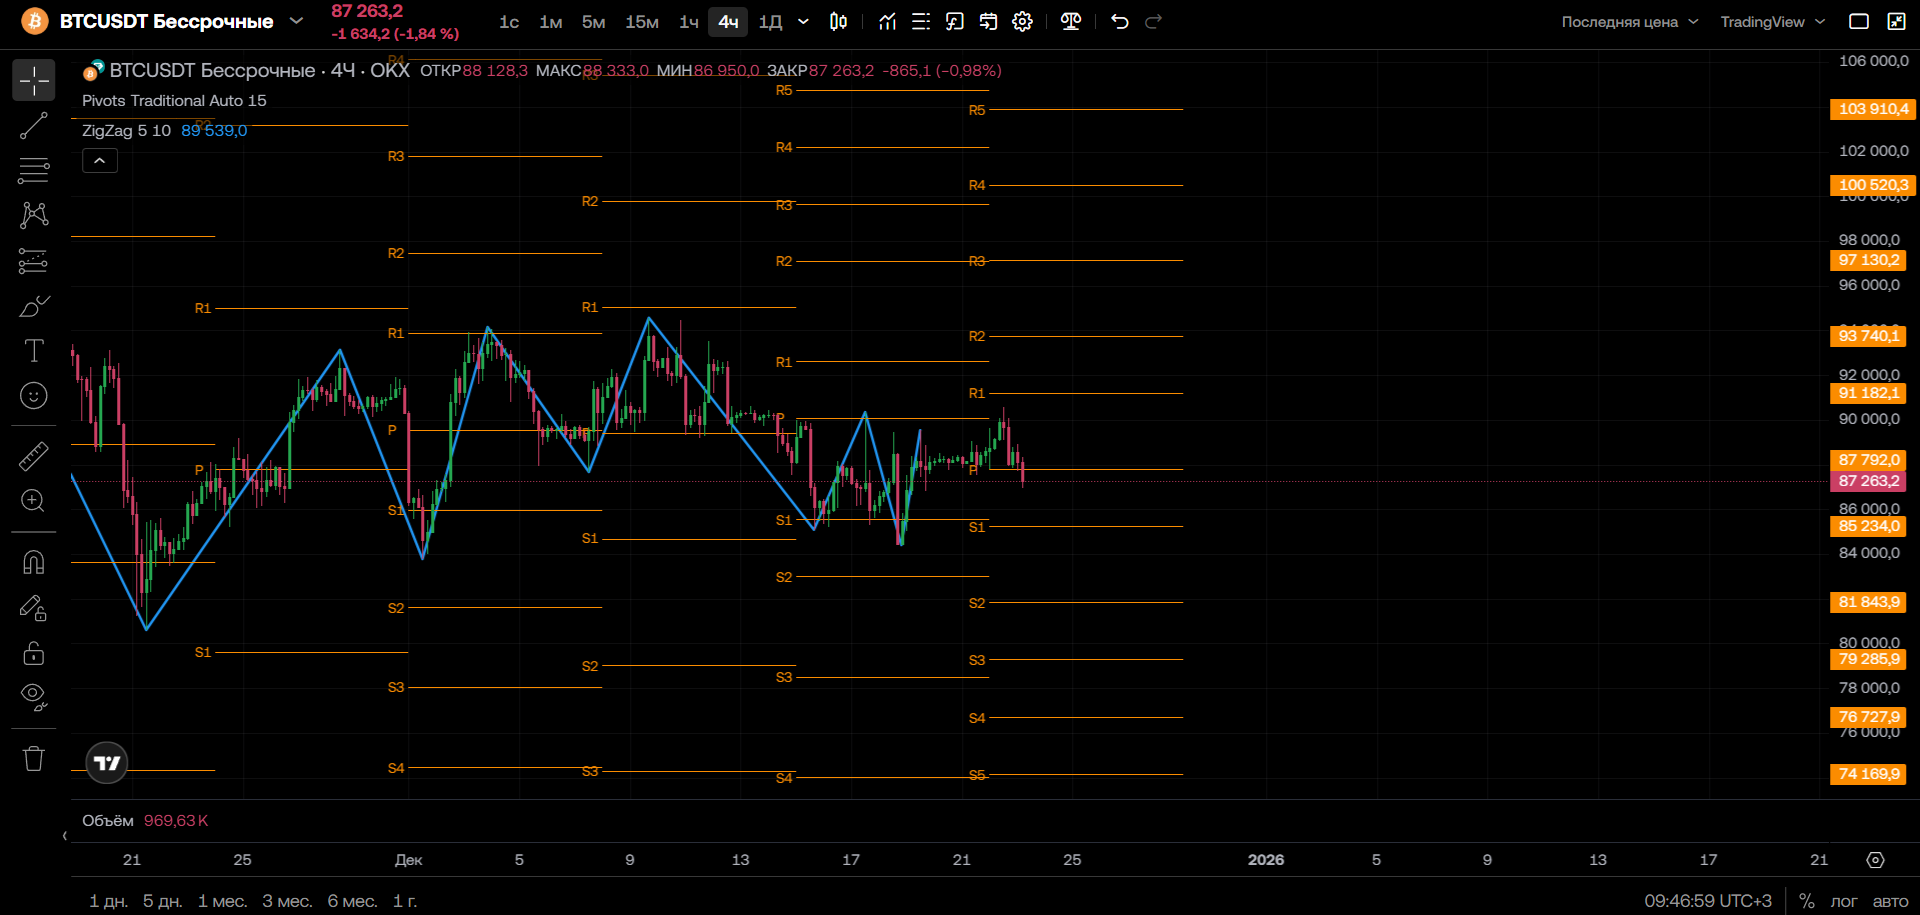Screen dimensions: 1920x915
Task: Select the brush drawing tool
Action: pos(34,306)
